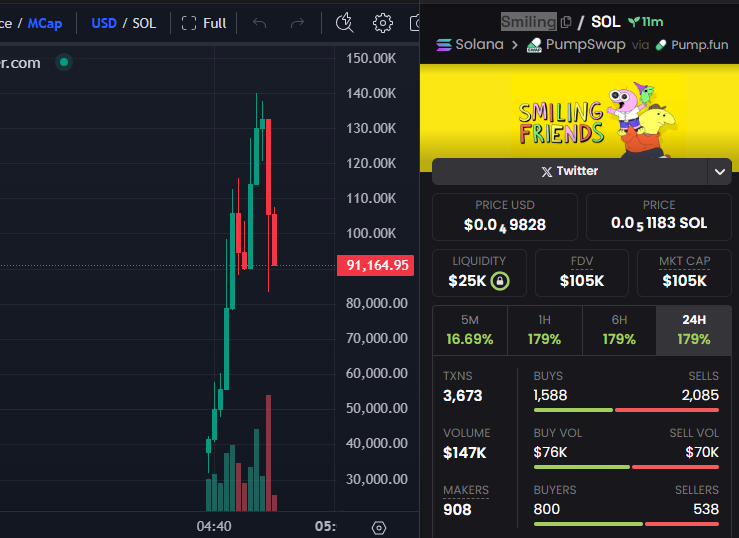
Task: Click the undo arrow icon
Action: point(260,23)
